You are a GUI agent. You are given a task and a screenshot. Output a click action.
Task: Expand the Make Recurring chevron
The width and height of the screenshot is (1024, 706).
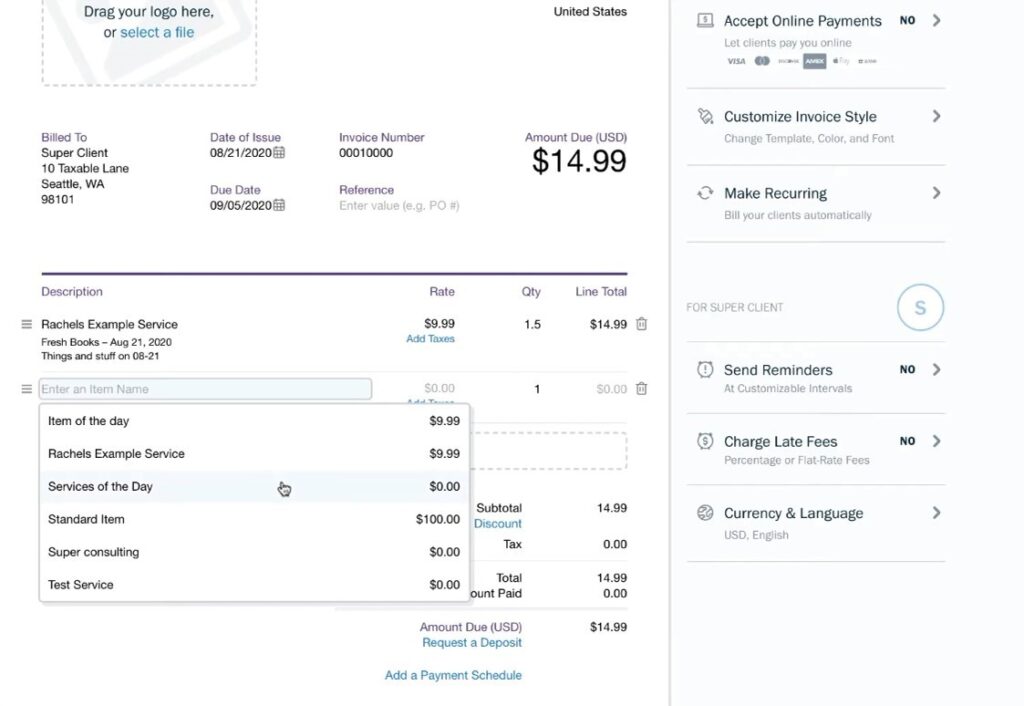935,193
